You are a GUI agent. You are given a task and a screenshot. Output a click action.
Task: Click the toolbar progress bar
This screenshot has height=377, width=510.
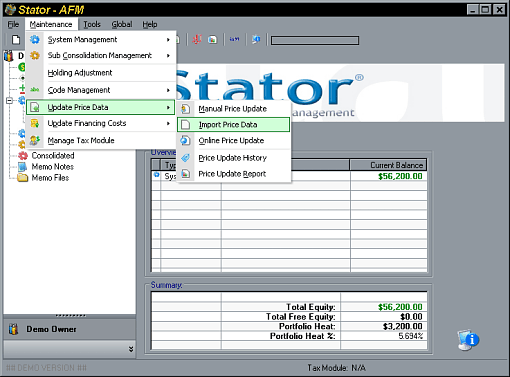tap(315, 41)
